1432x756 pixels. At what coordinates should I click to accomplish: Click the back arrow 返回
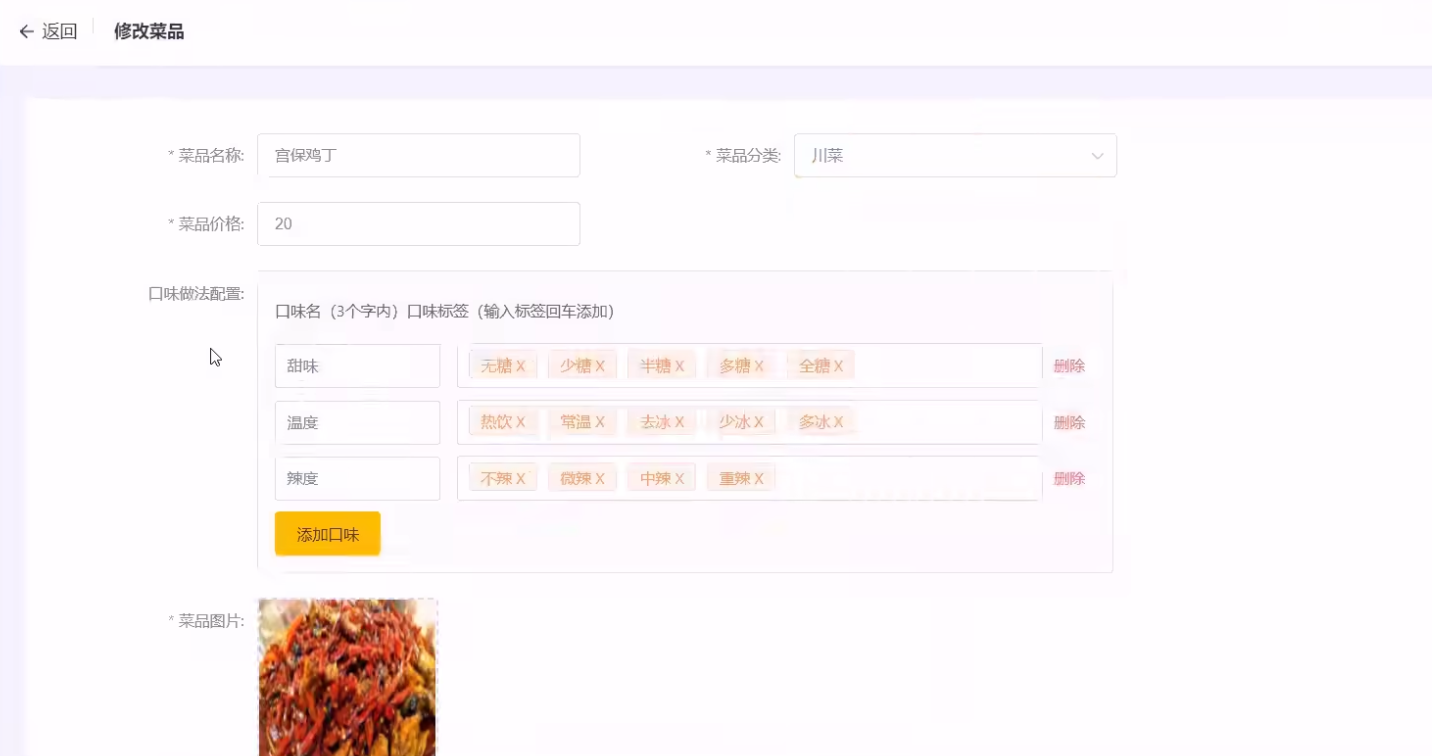coord(47,31)
